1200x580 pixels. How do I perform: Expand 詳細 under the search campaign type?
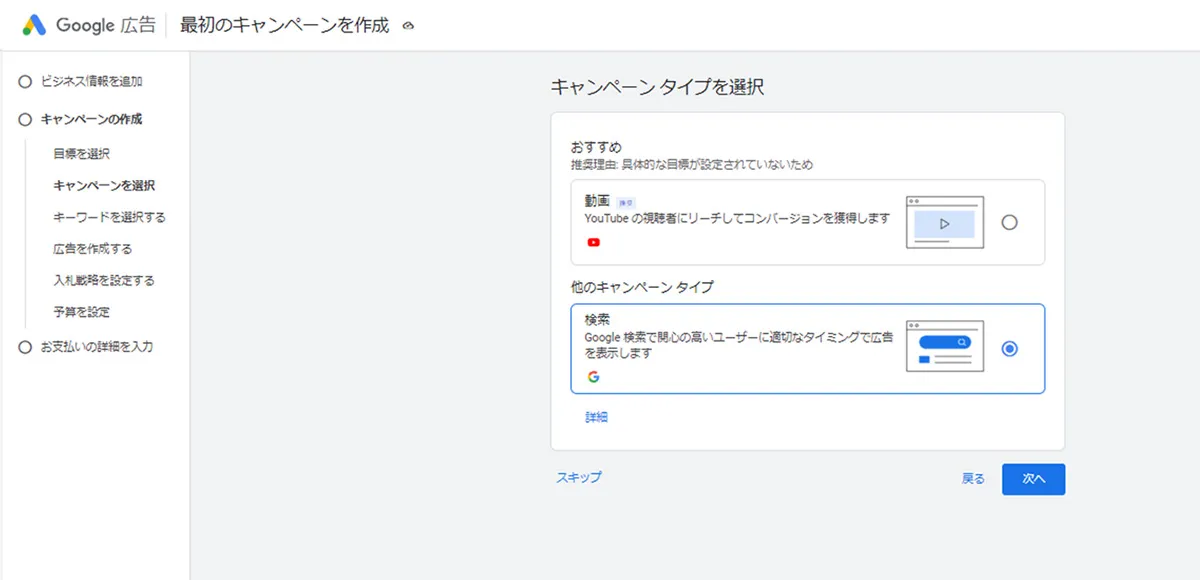pyautogui.click(x=596, y=417)
